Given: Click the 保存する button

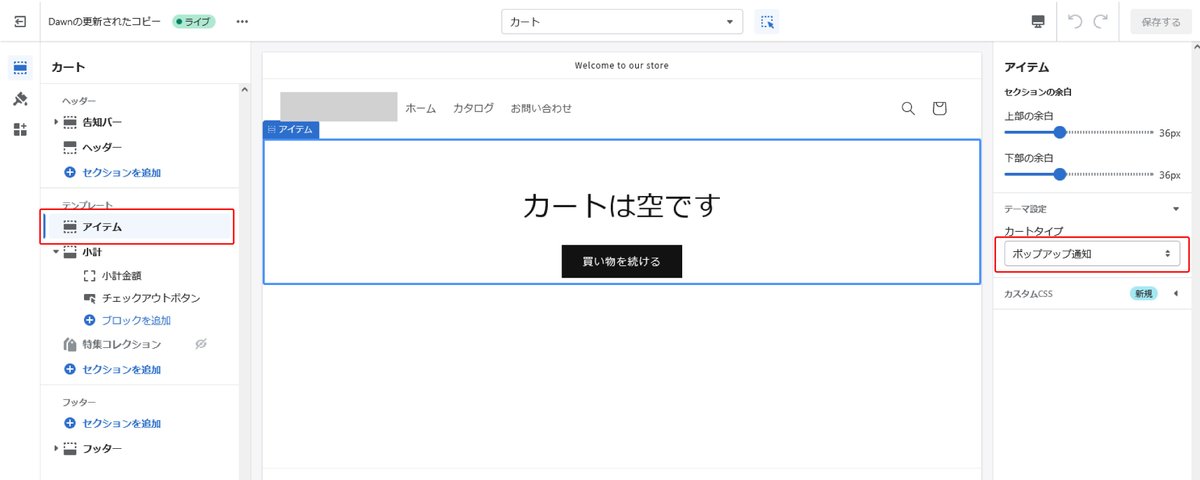Looking at the screenshot, I should (1160, 22).
